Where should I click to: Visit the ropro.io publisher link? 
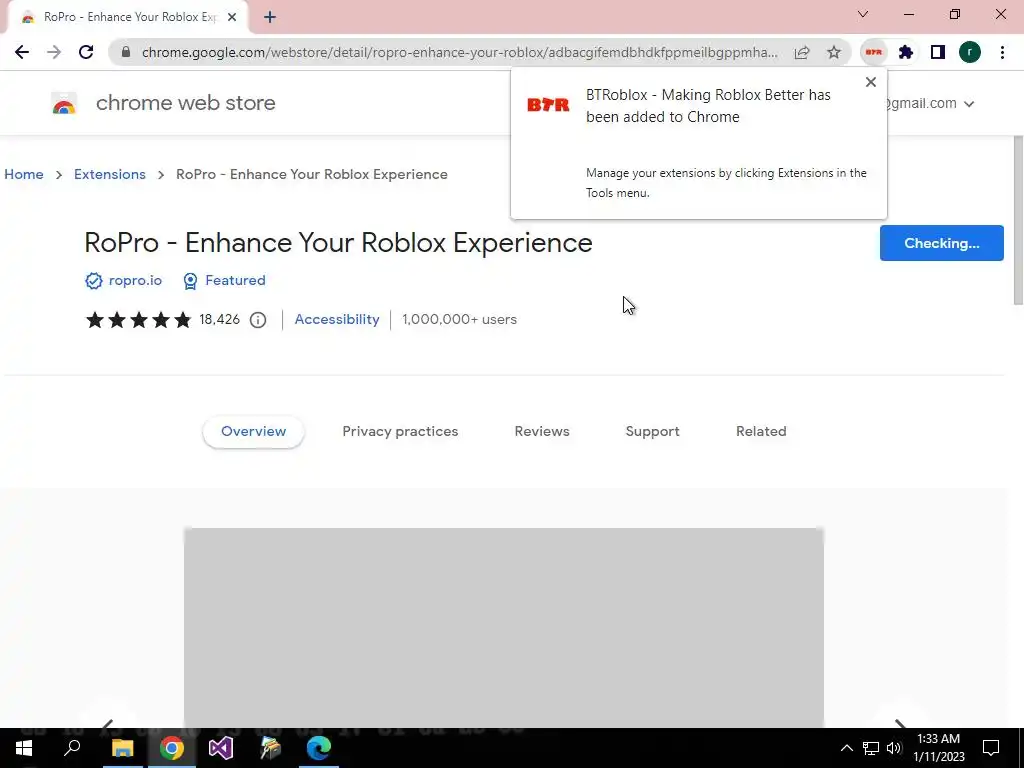135,280
